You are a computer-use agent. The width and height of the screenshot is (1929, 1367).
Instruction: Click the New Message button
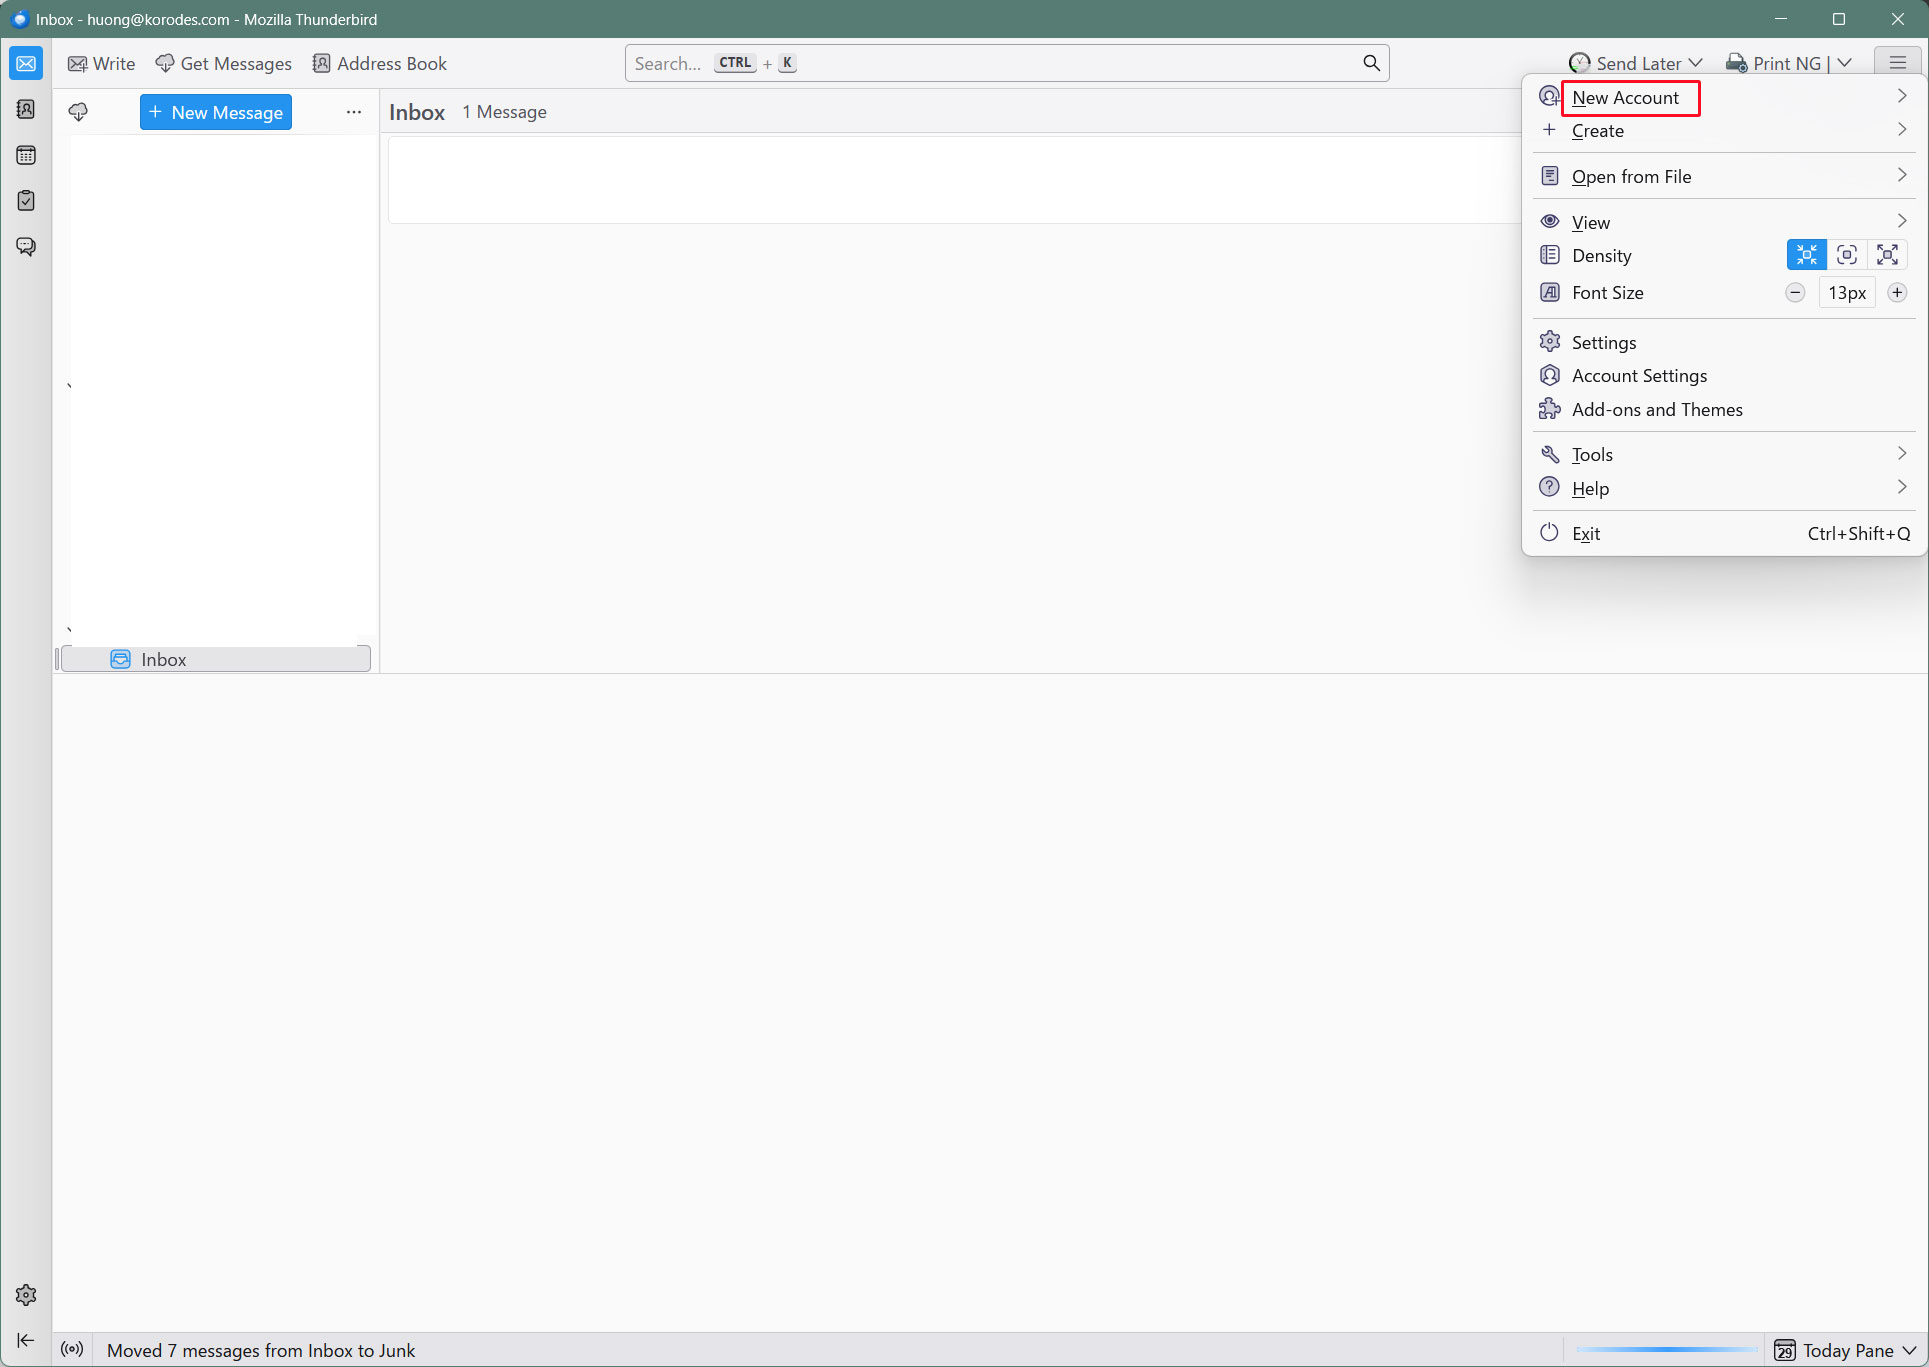coord(216,112)
